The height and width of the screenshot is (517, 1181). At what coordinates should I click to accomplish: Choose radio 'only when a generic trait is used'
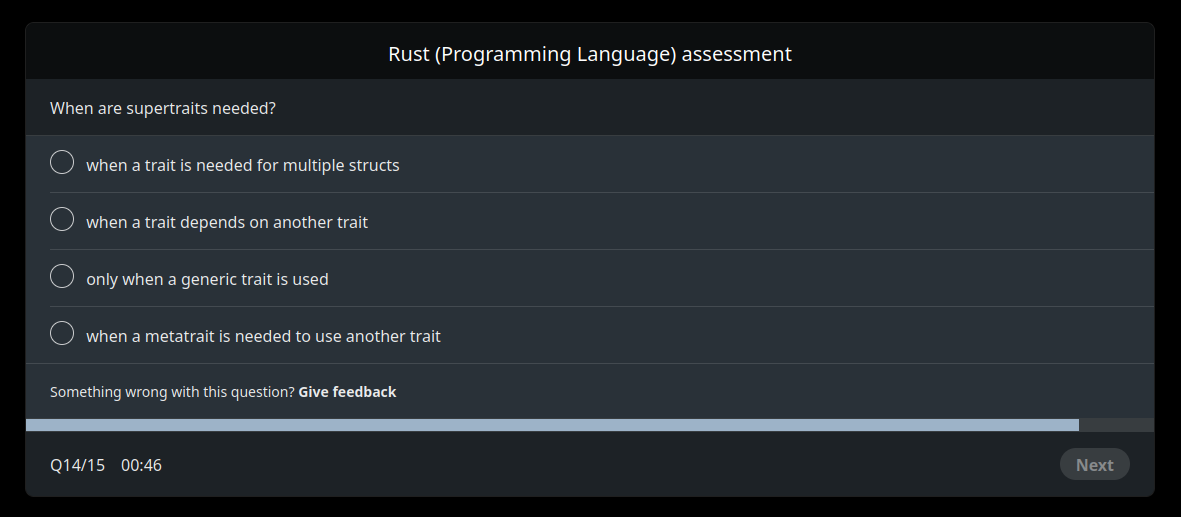click(62, 277)
